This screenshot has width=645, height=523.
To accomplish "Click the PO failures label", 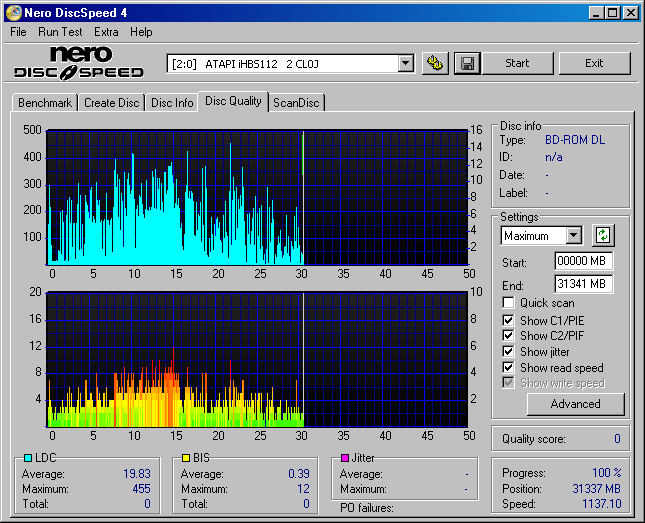I will [367, 508].
